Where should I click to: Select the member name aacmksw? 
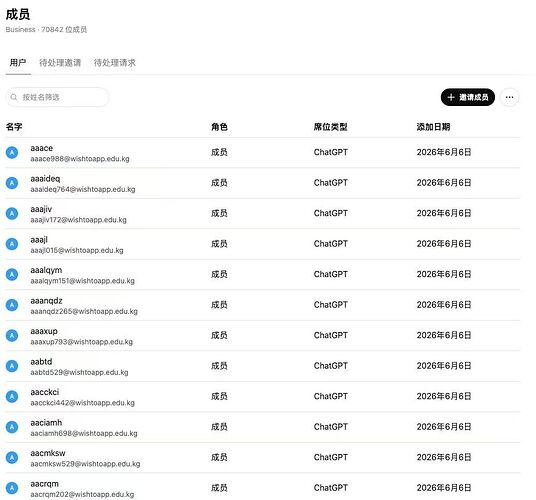[x=48, y=453]
